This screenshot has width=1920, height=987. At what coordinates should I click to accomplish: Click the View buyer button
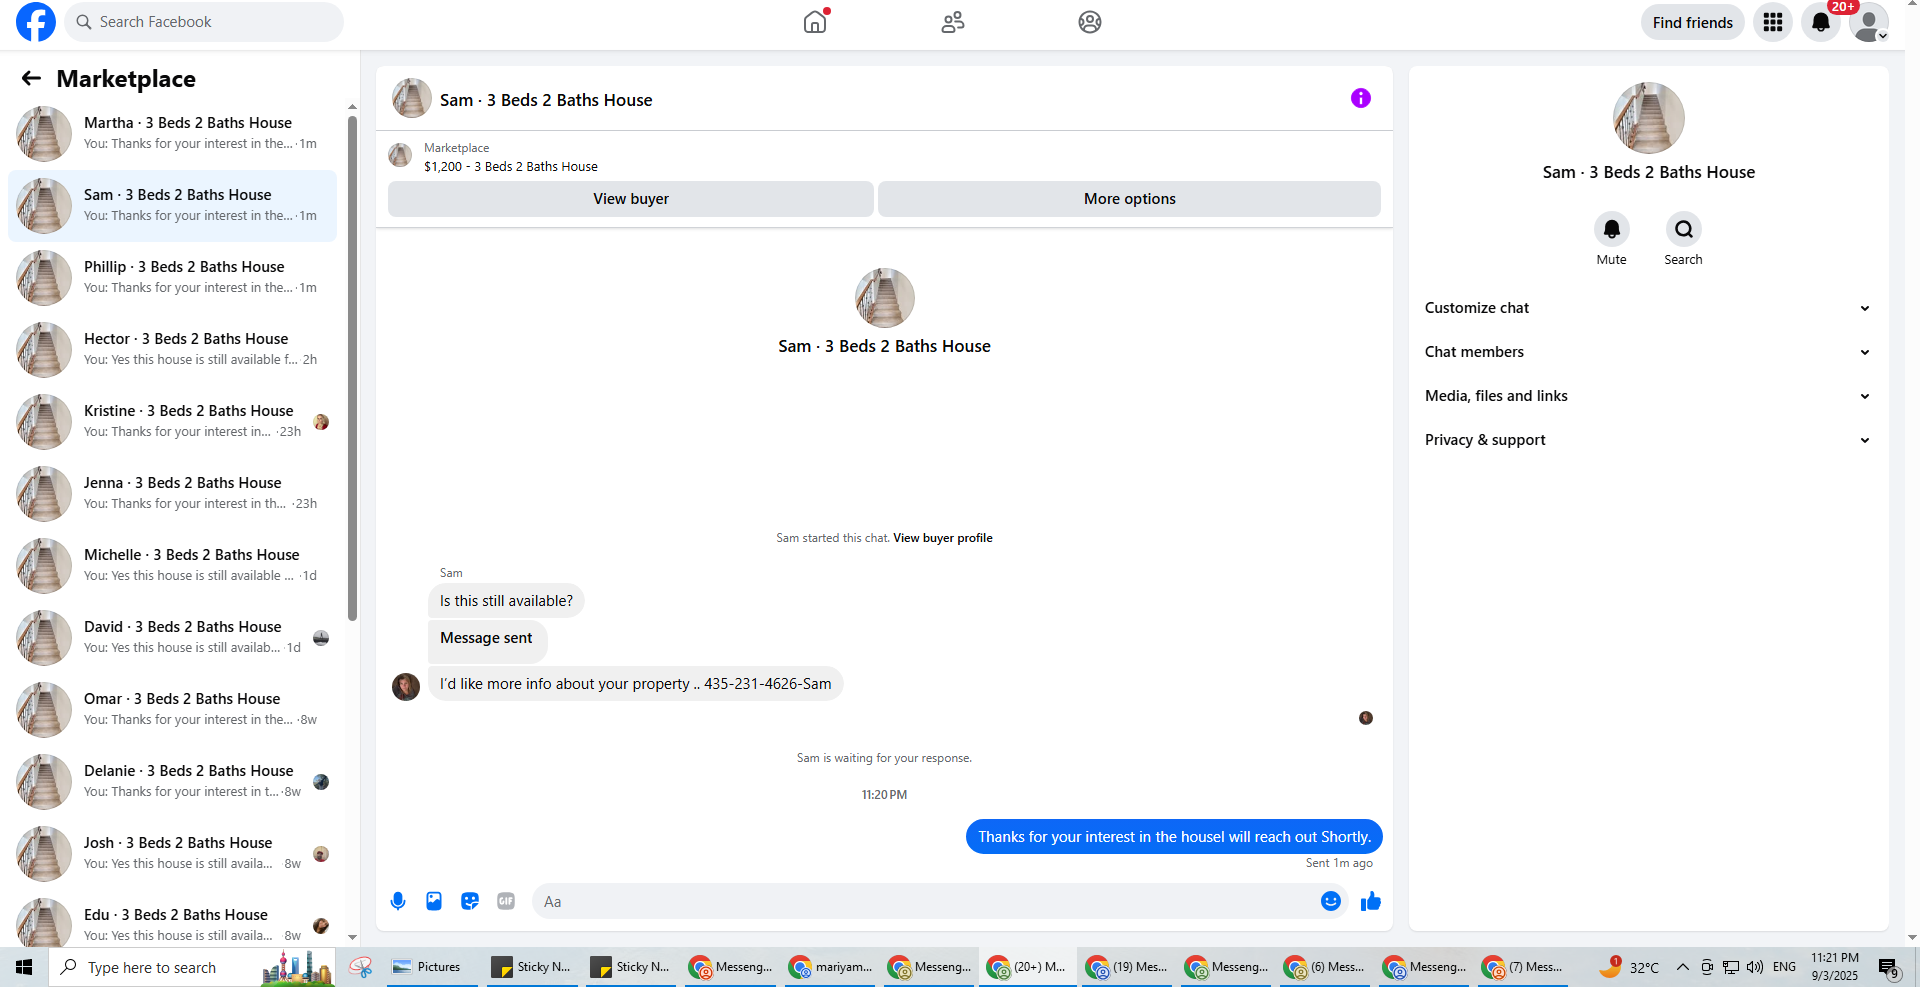click(631, 199)
